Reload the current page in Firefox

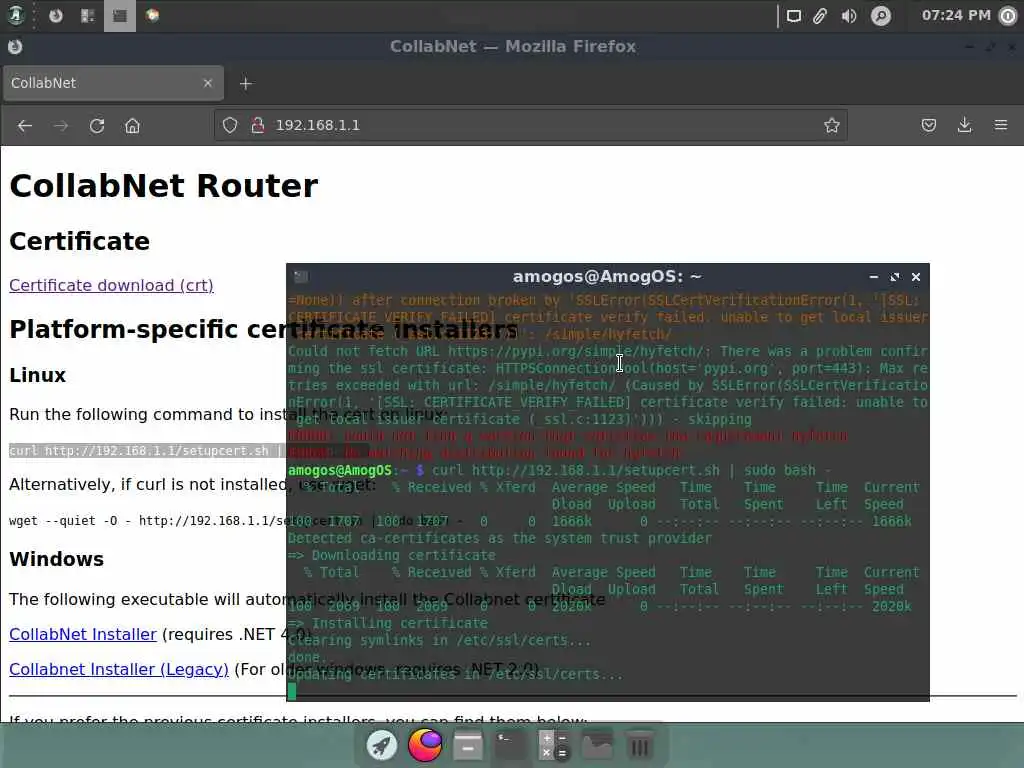[x=97, y=125]
